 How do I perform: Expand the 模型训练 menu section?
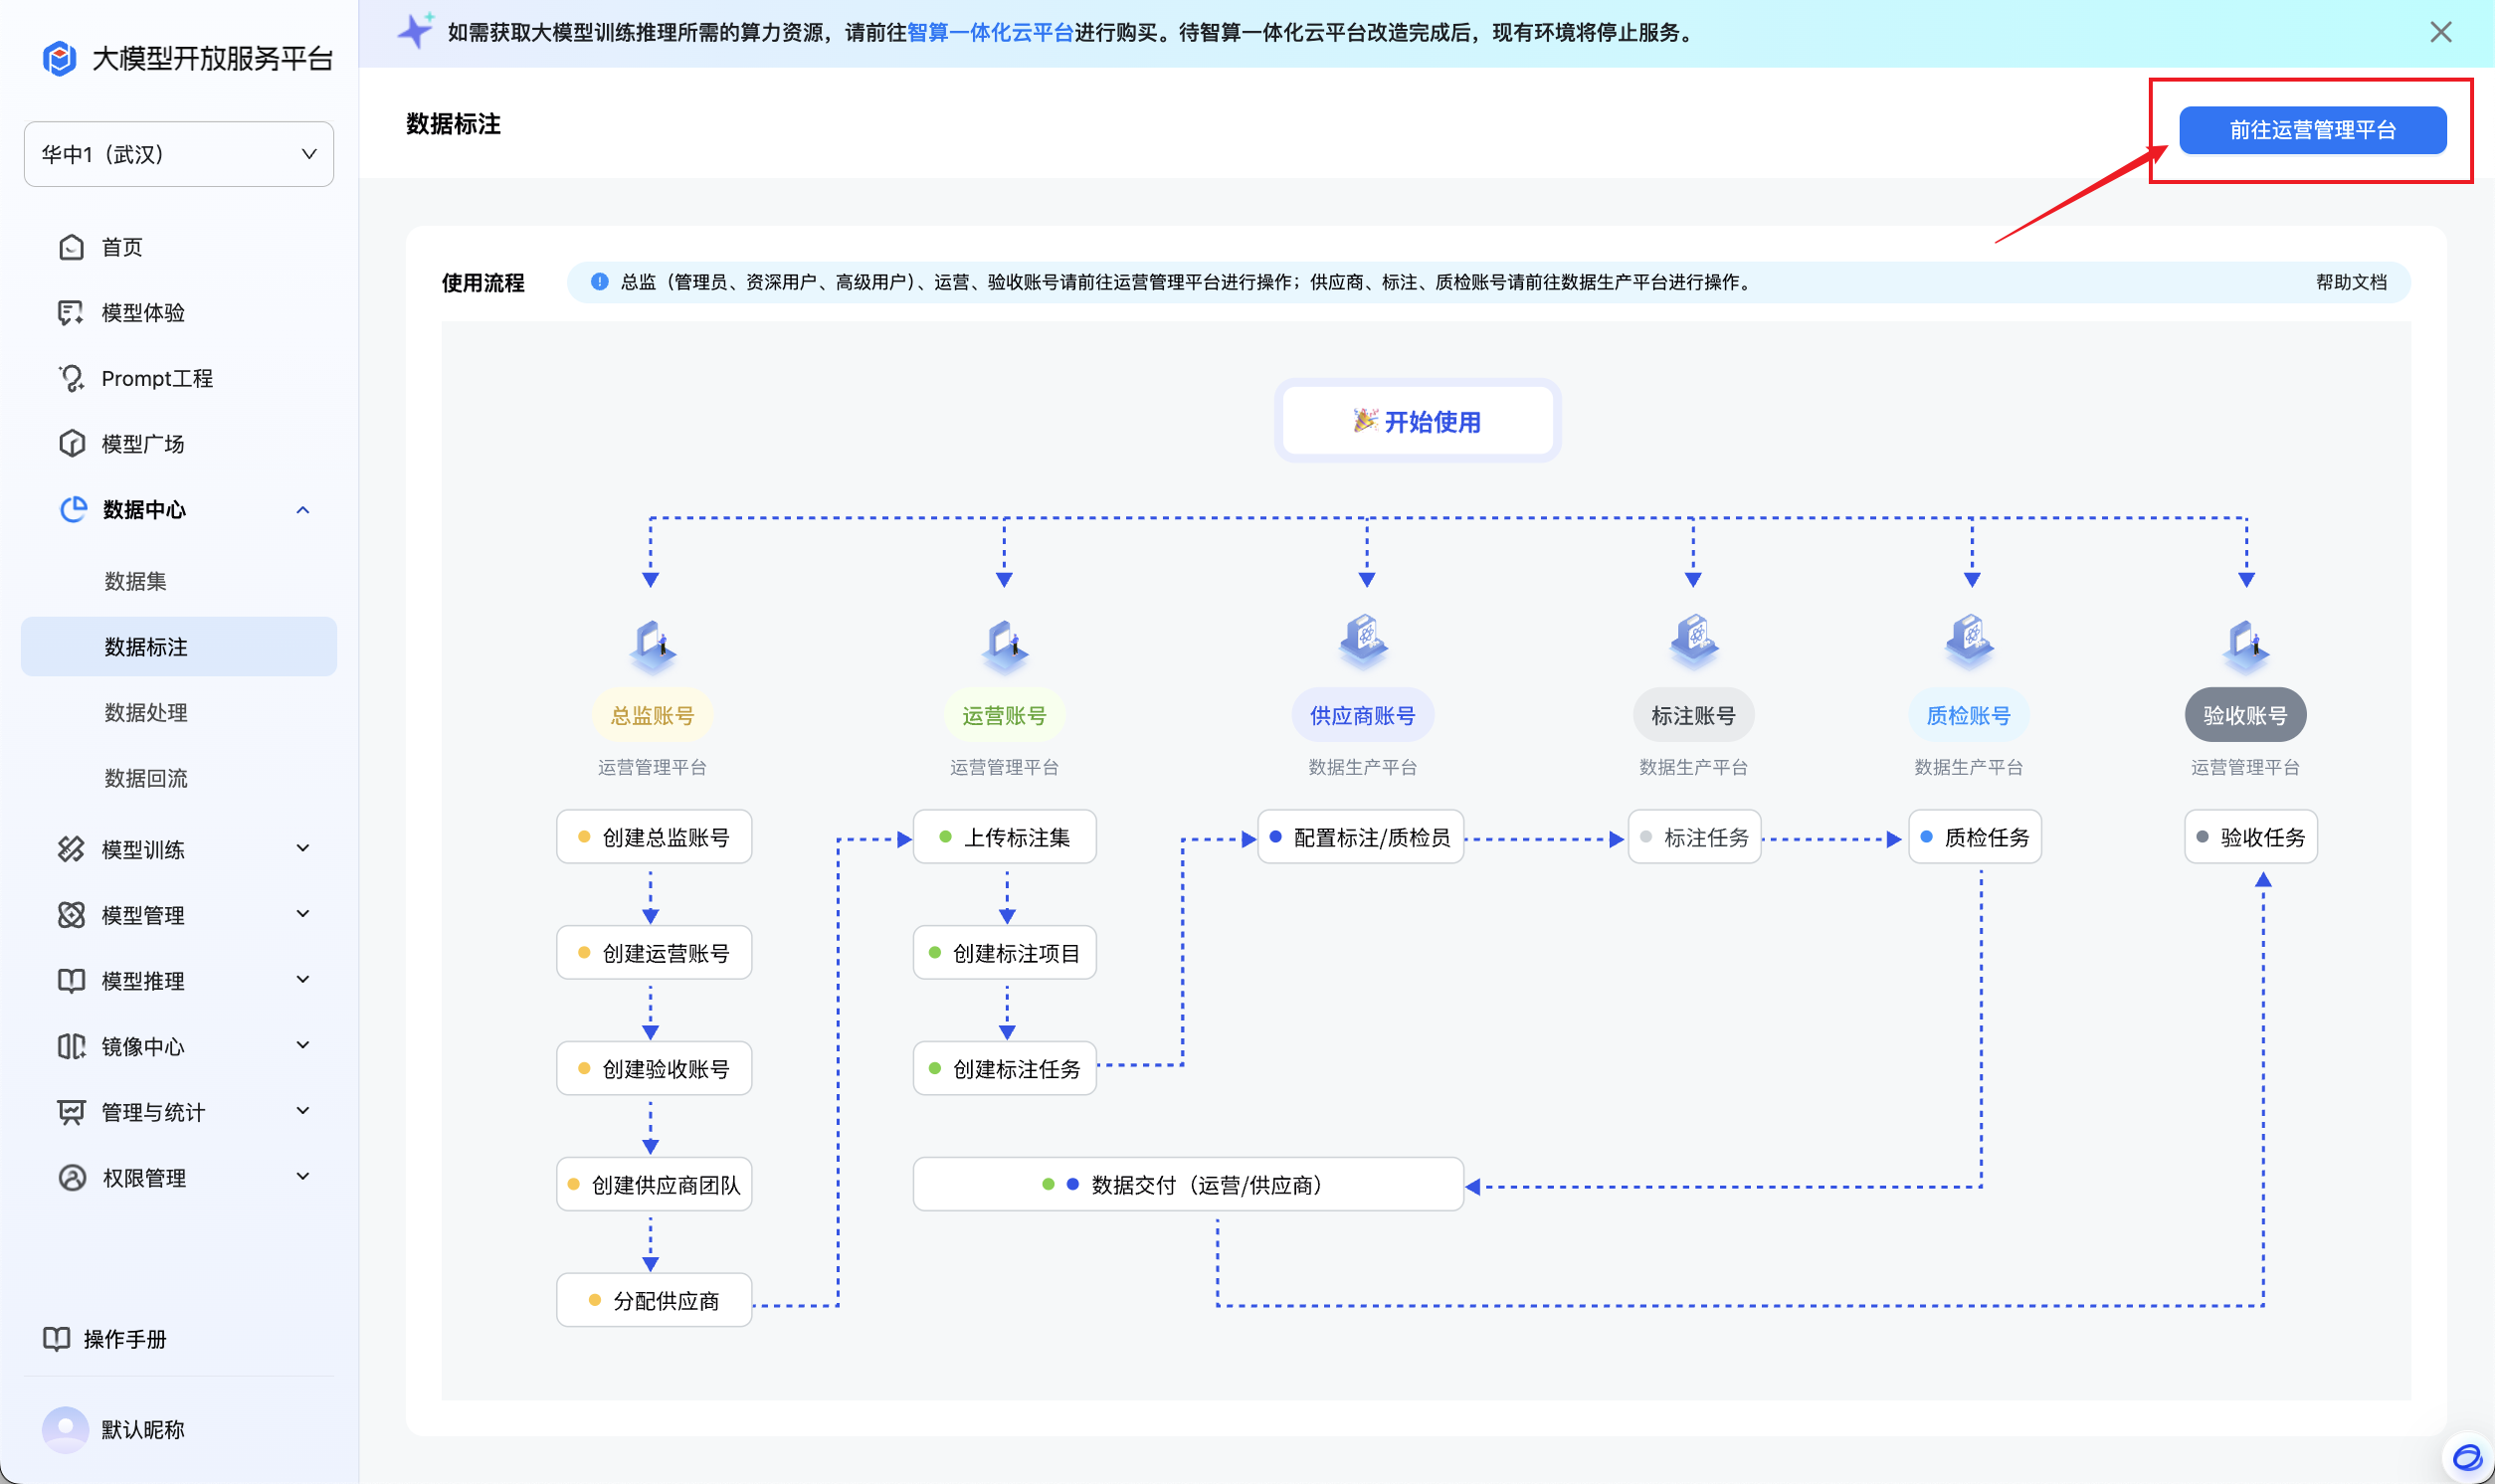click(303, 849)
